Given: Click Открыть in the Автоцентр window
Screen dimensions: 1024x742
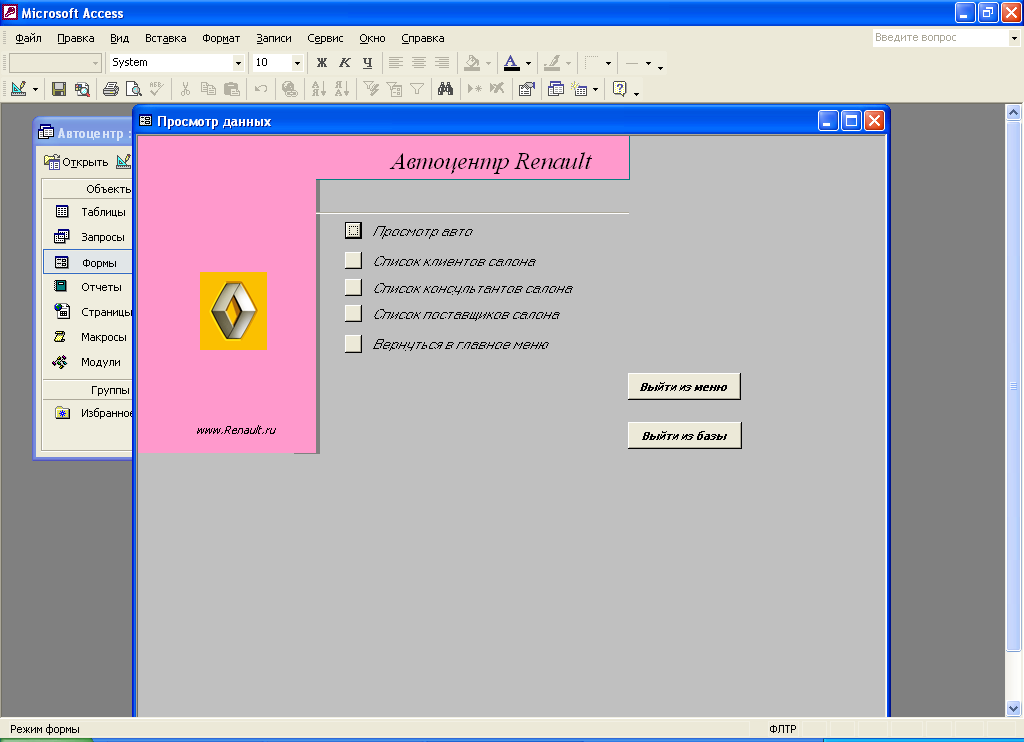Looking at the screenshot, I should click(x=76, y=162).
